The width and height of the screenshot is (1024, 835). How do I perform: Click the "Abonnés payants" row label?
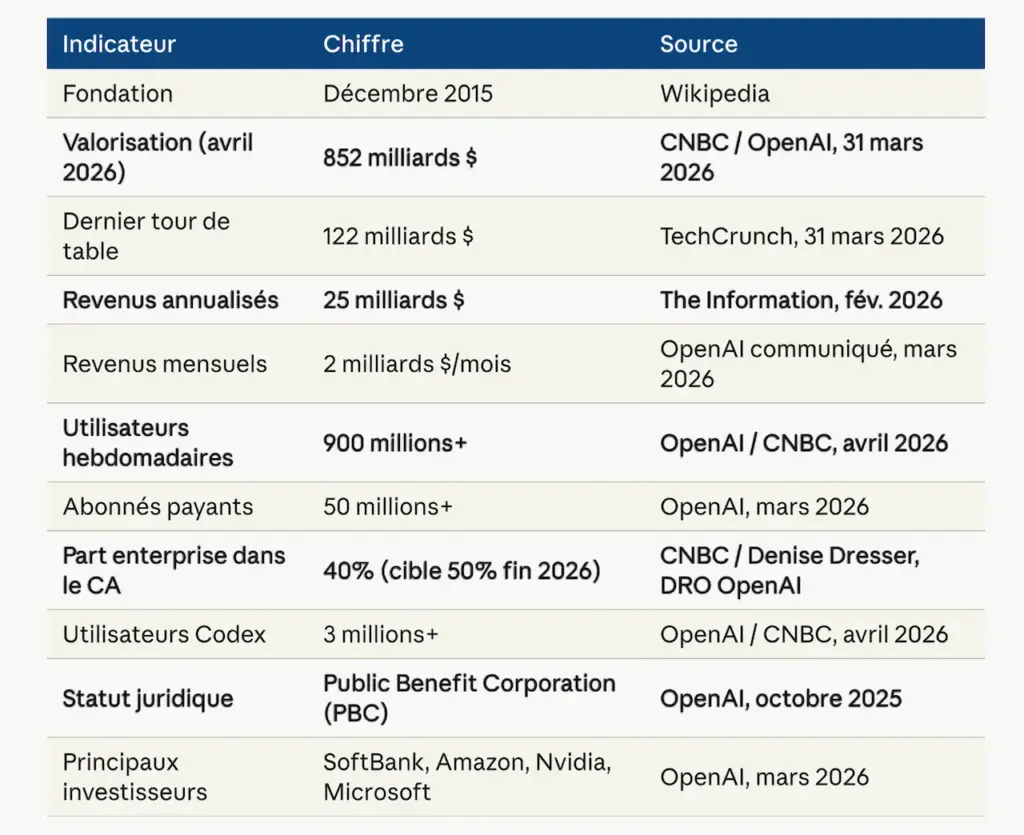(x=157, y=507)
